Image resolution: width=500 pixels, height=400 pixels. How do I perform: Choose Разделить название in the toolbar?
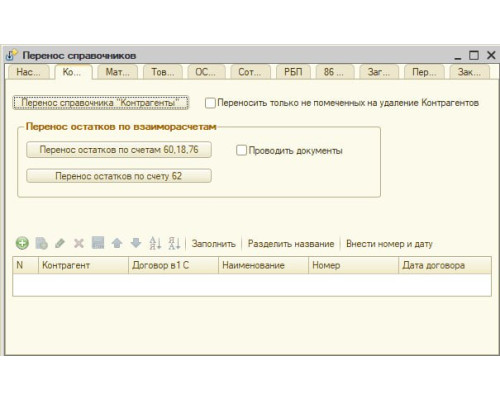coord(291,244)
